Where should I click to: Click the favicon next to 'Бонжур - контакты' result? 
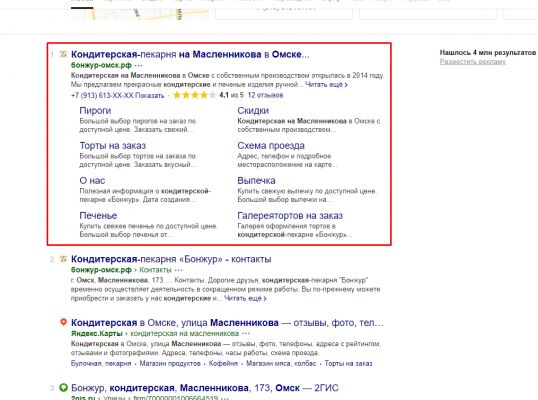[63, 259]
